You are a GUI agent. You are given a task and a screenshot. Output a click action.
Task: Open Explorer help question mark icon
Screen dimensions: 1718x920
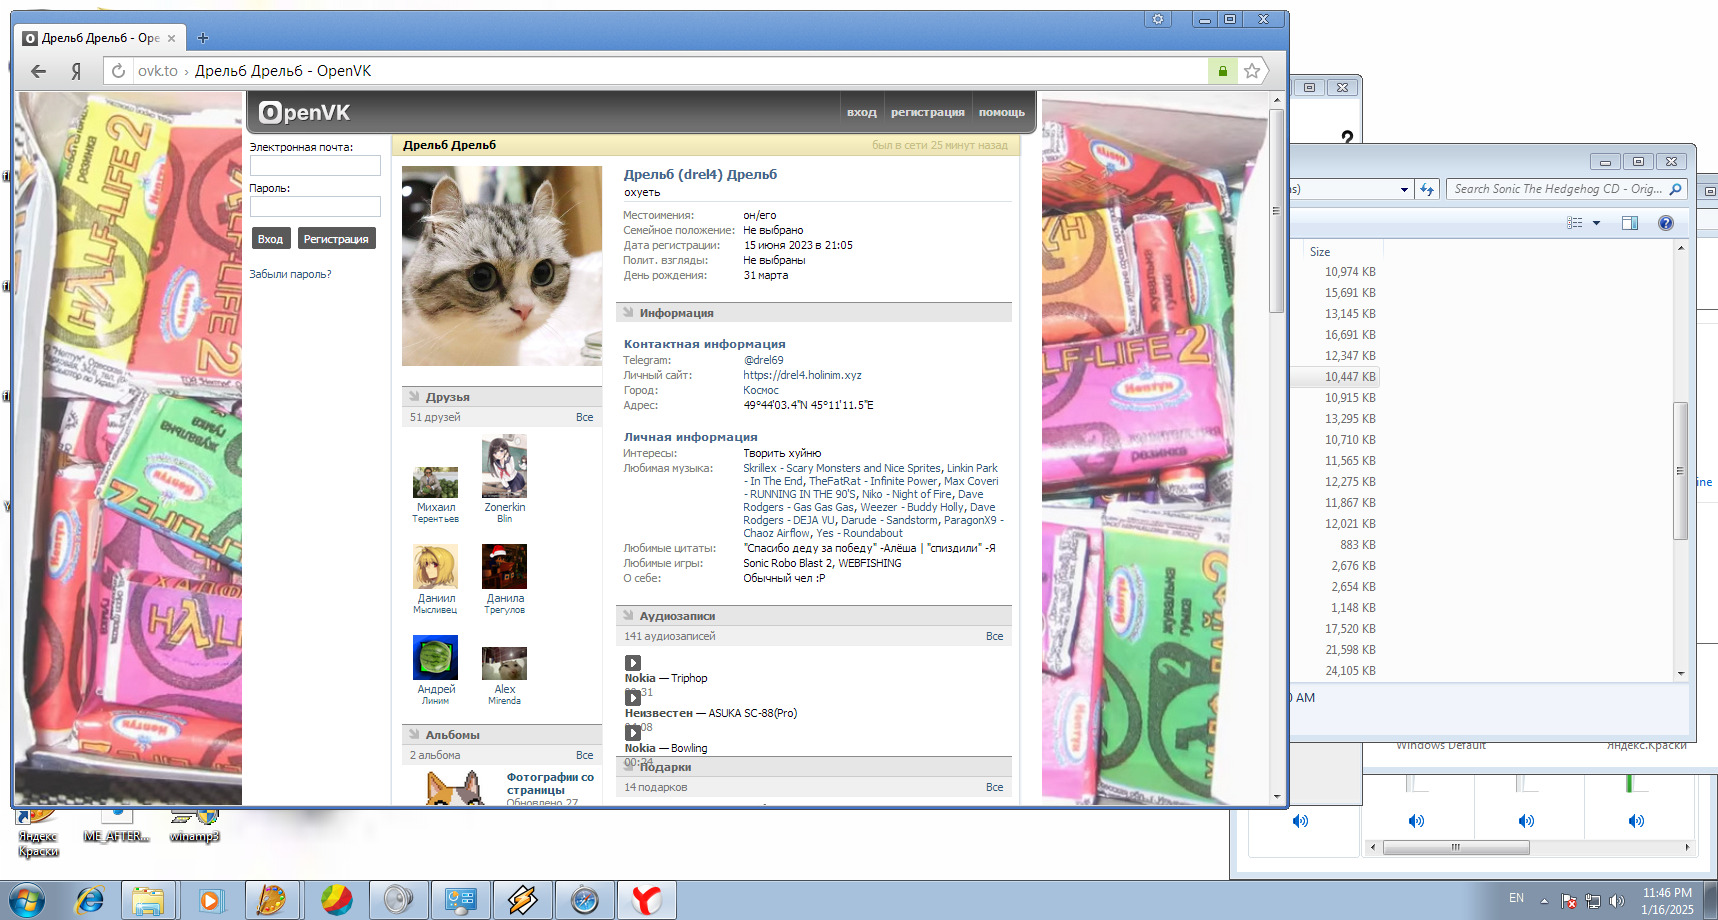[x=1665, y=223]
